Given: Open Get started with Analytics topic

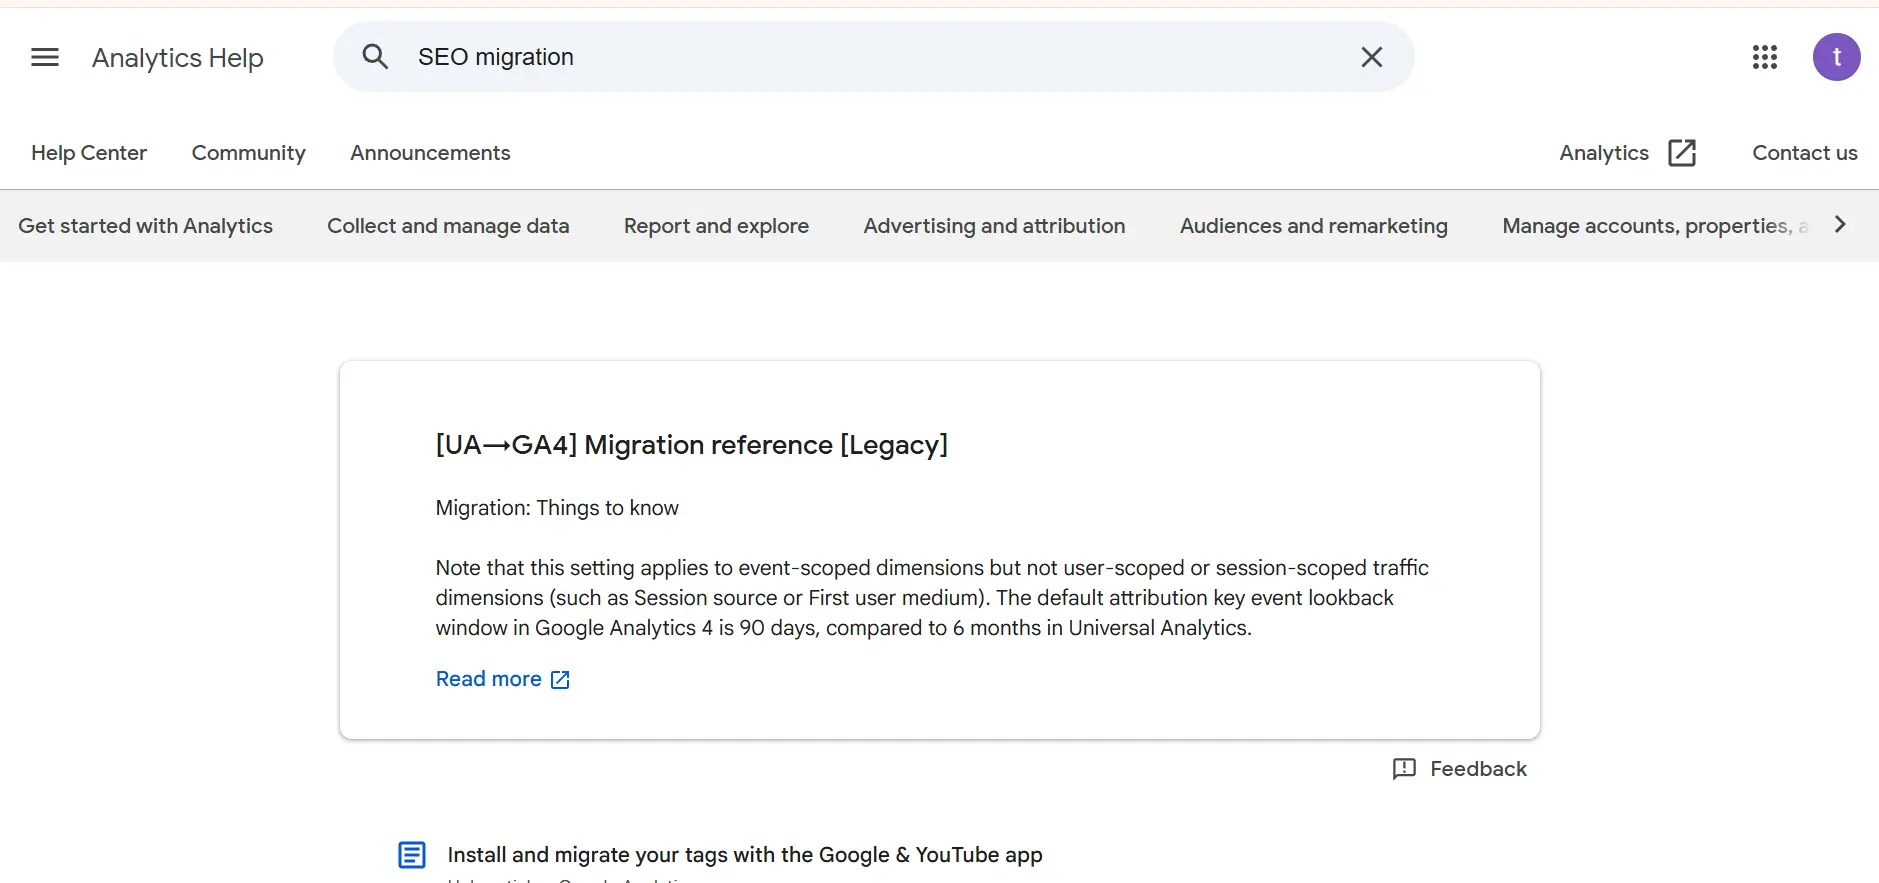Looking at the screenshot, I should coord(145,226).
